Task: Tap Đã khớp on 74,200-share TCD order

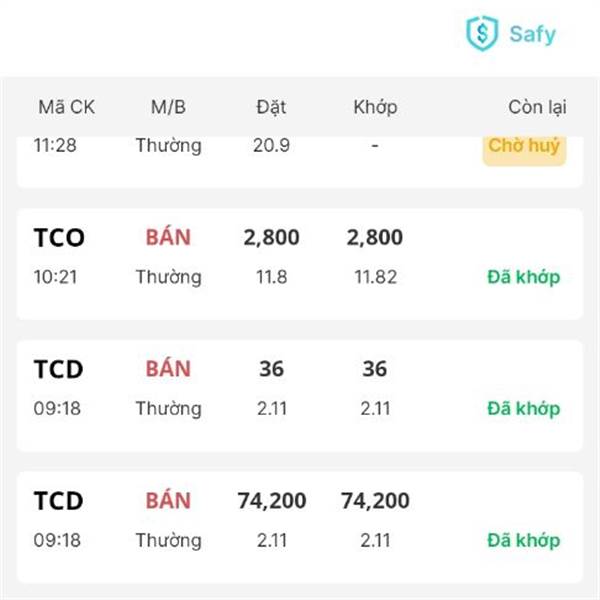Action: 523,540
